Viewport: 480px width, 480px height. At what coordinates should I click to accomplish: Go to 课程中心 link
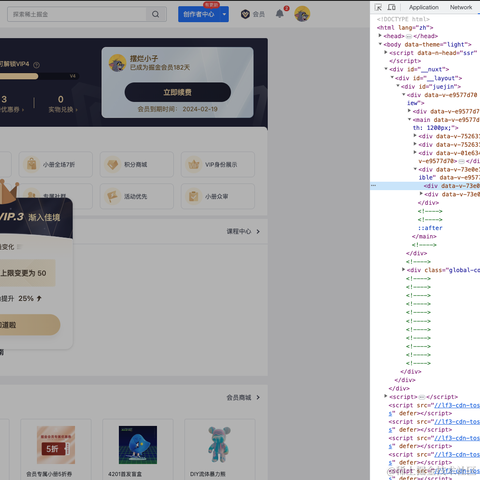239,231
